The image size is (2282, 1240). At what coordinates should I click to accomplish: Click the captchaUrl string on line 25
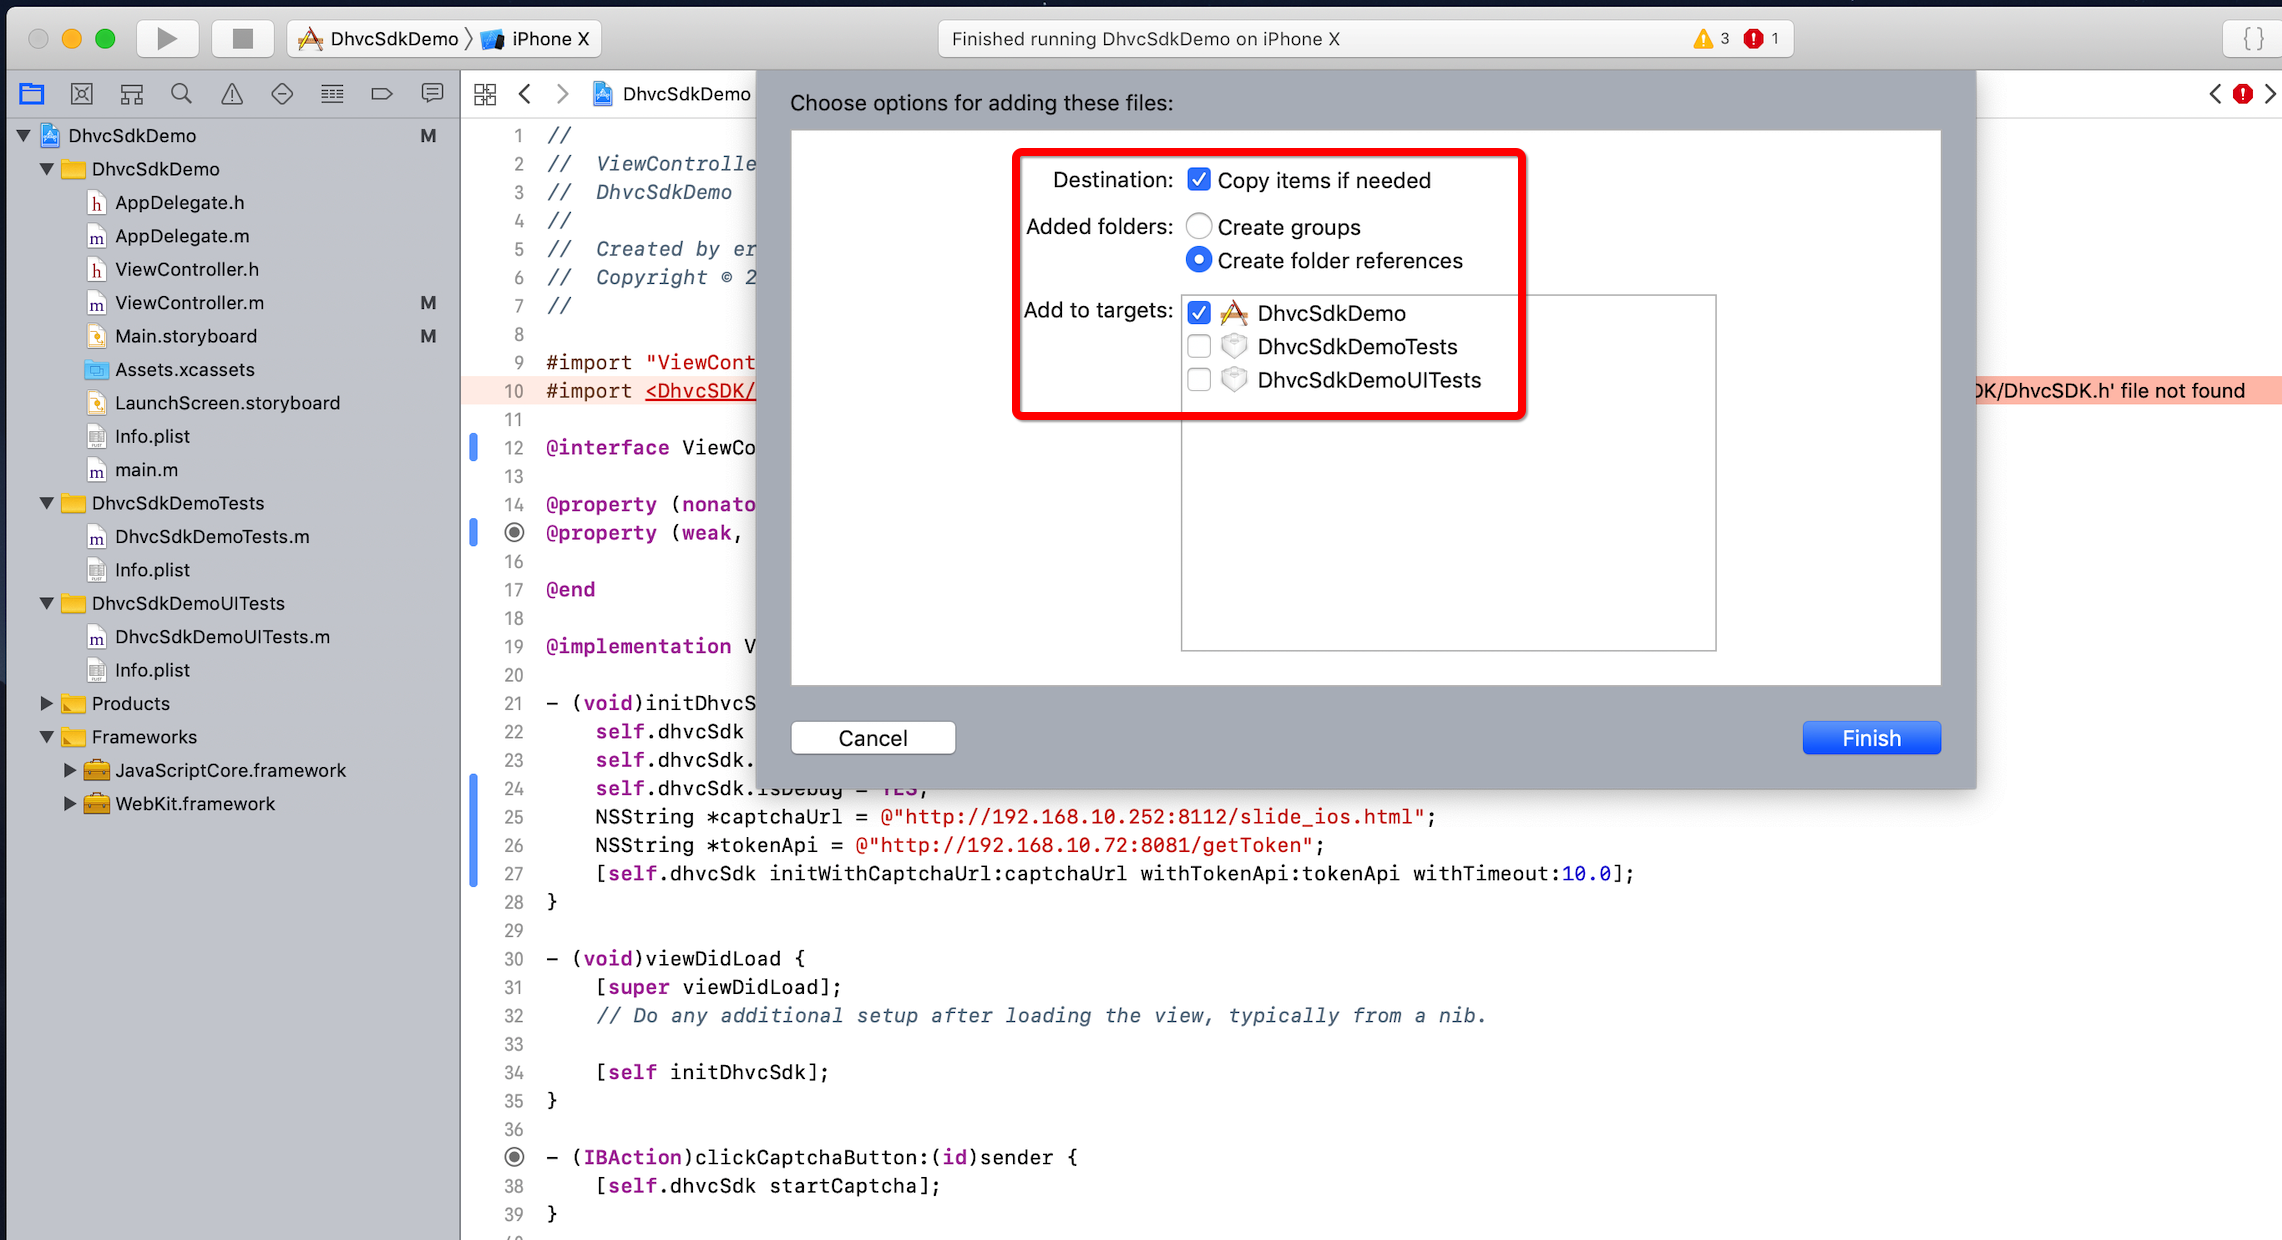click(1151, 817)
